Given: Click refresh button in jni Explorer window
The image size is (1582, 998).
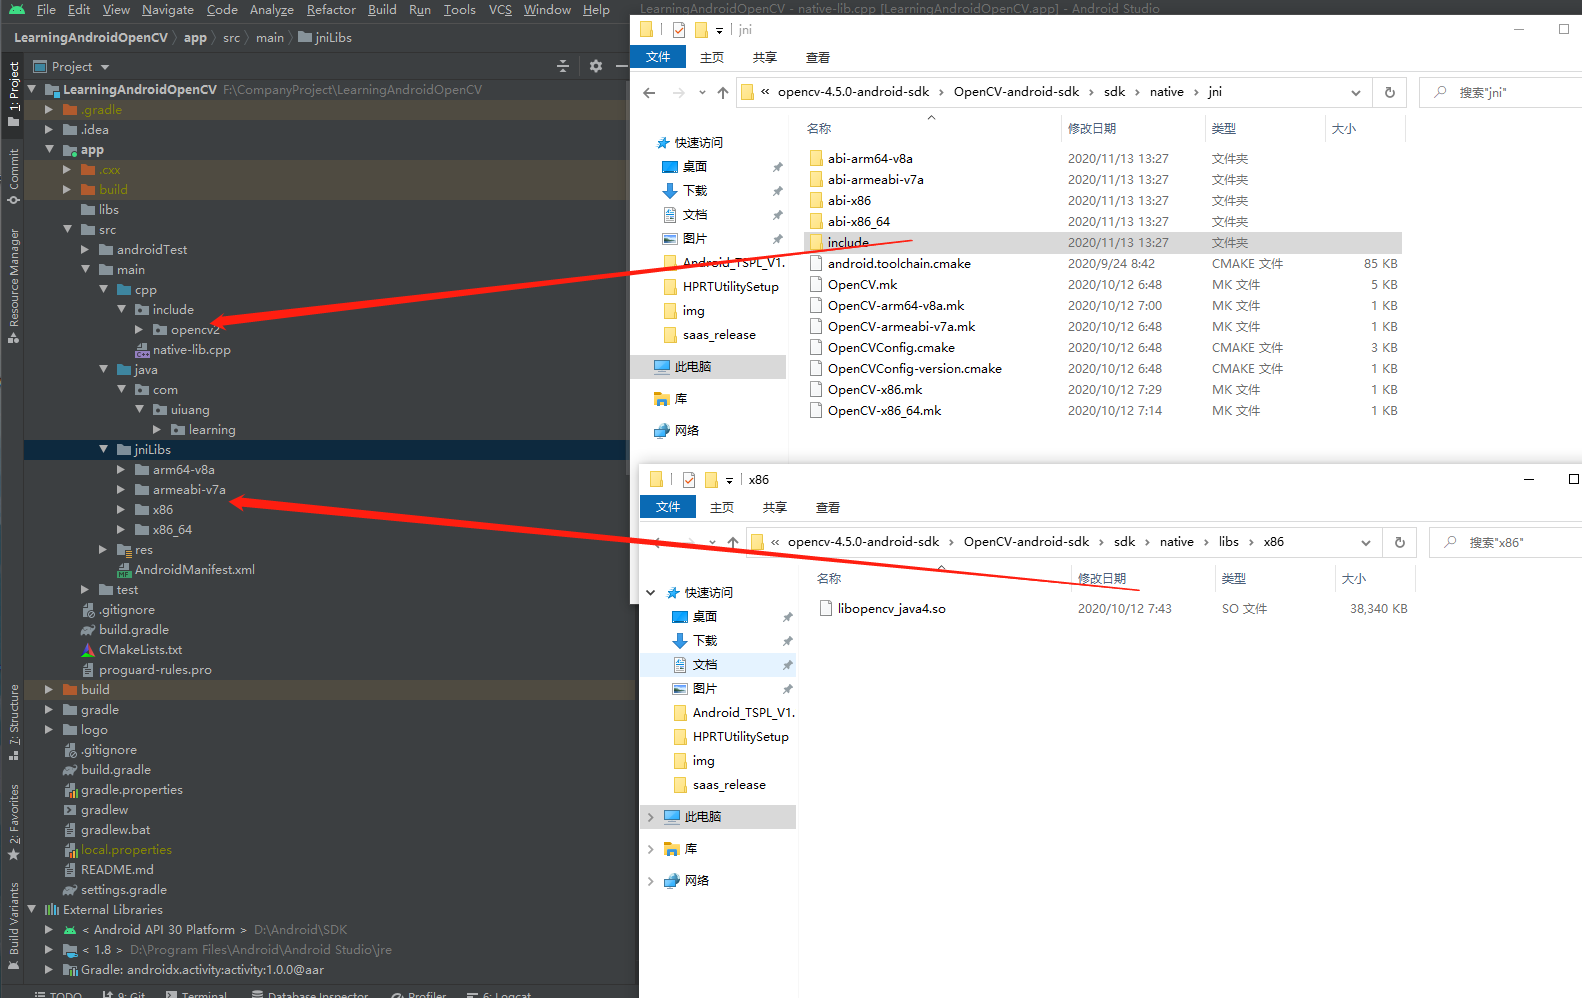Looking at the screenshot, I should (x=1389, y=92).
